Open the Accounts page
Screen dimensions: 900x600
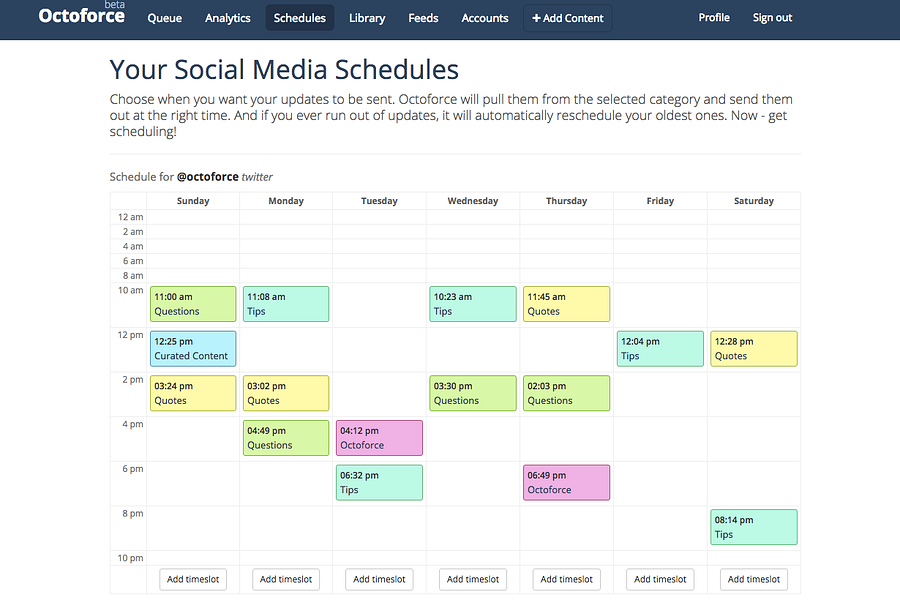[x=485, y=18]
